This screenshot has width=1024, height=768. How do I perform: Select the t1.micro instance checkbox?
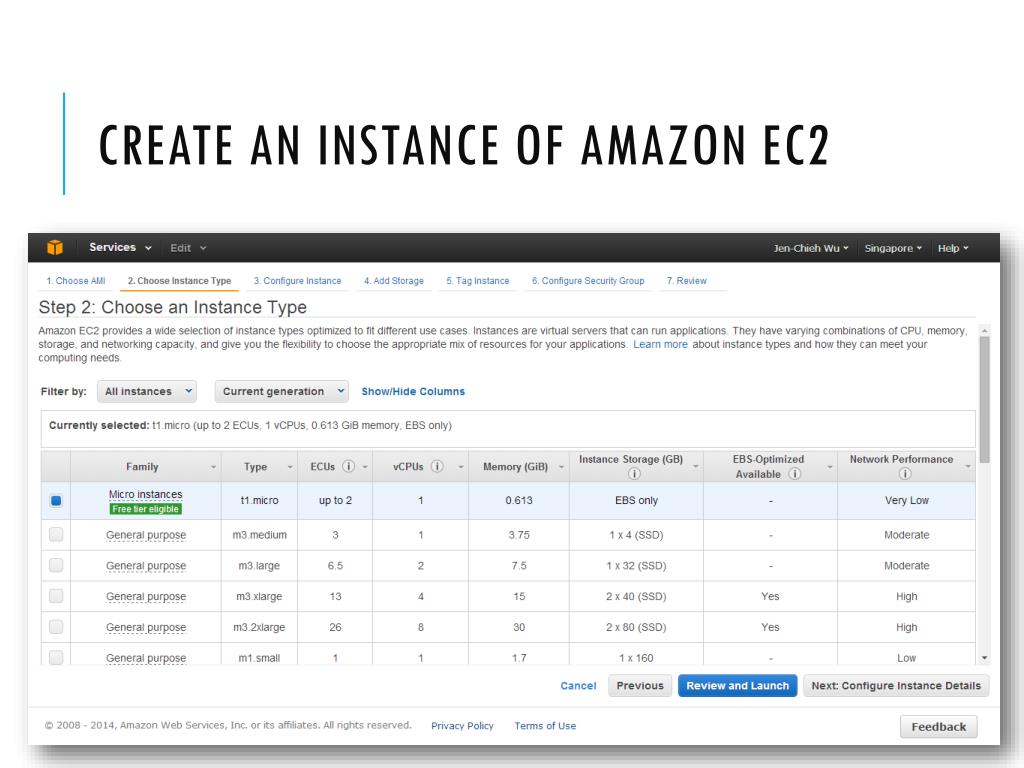pos(56,501)
